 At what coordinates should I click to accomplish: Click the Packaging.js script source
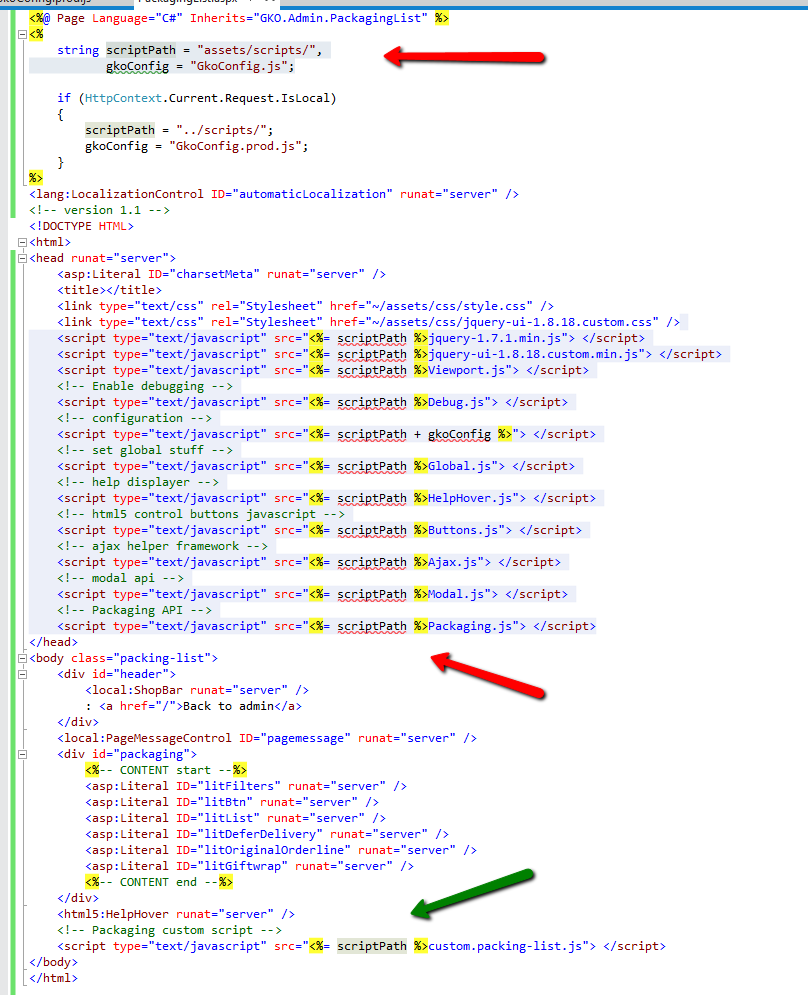(x=470, y=626)
